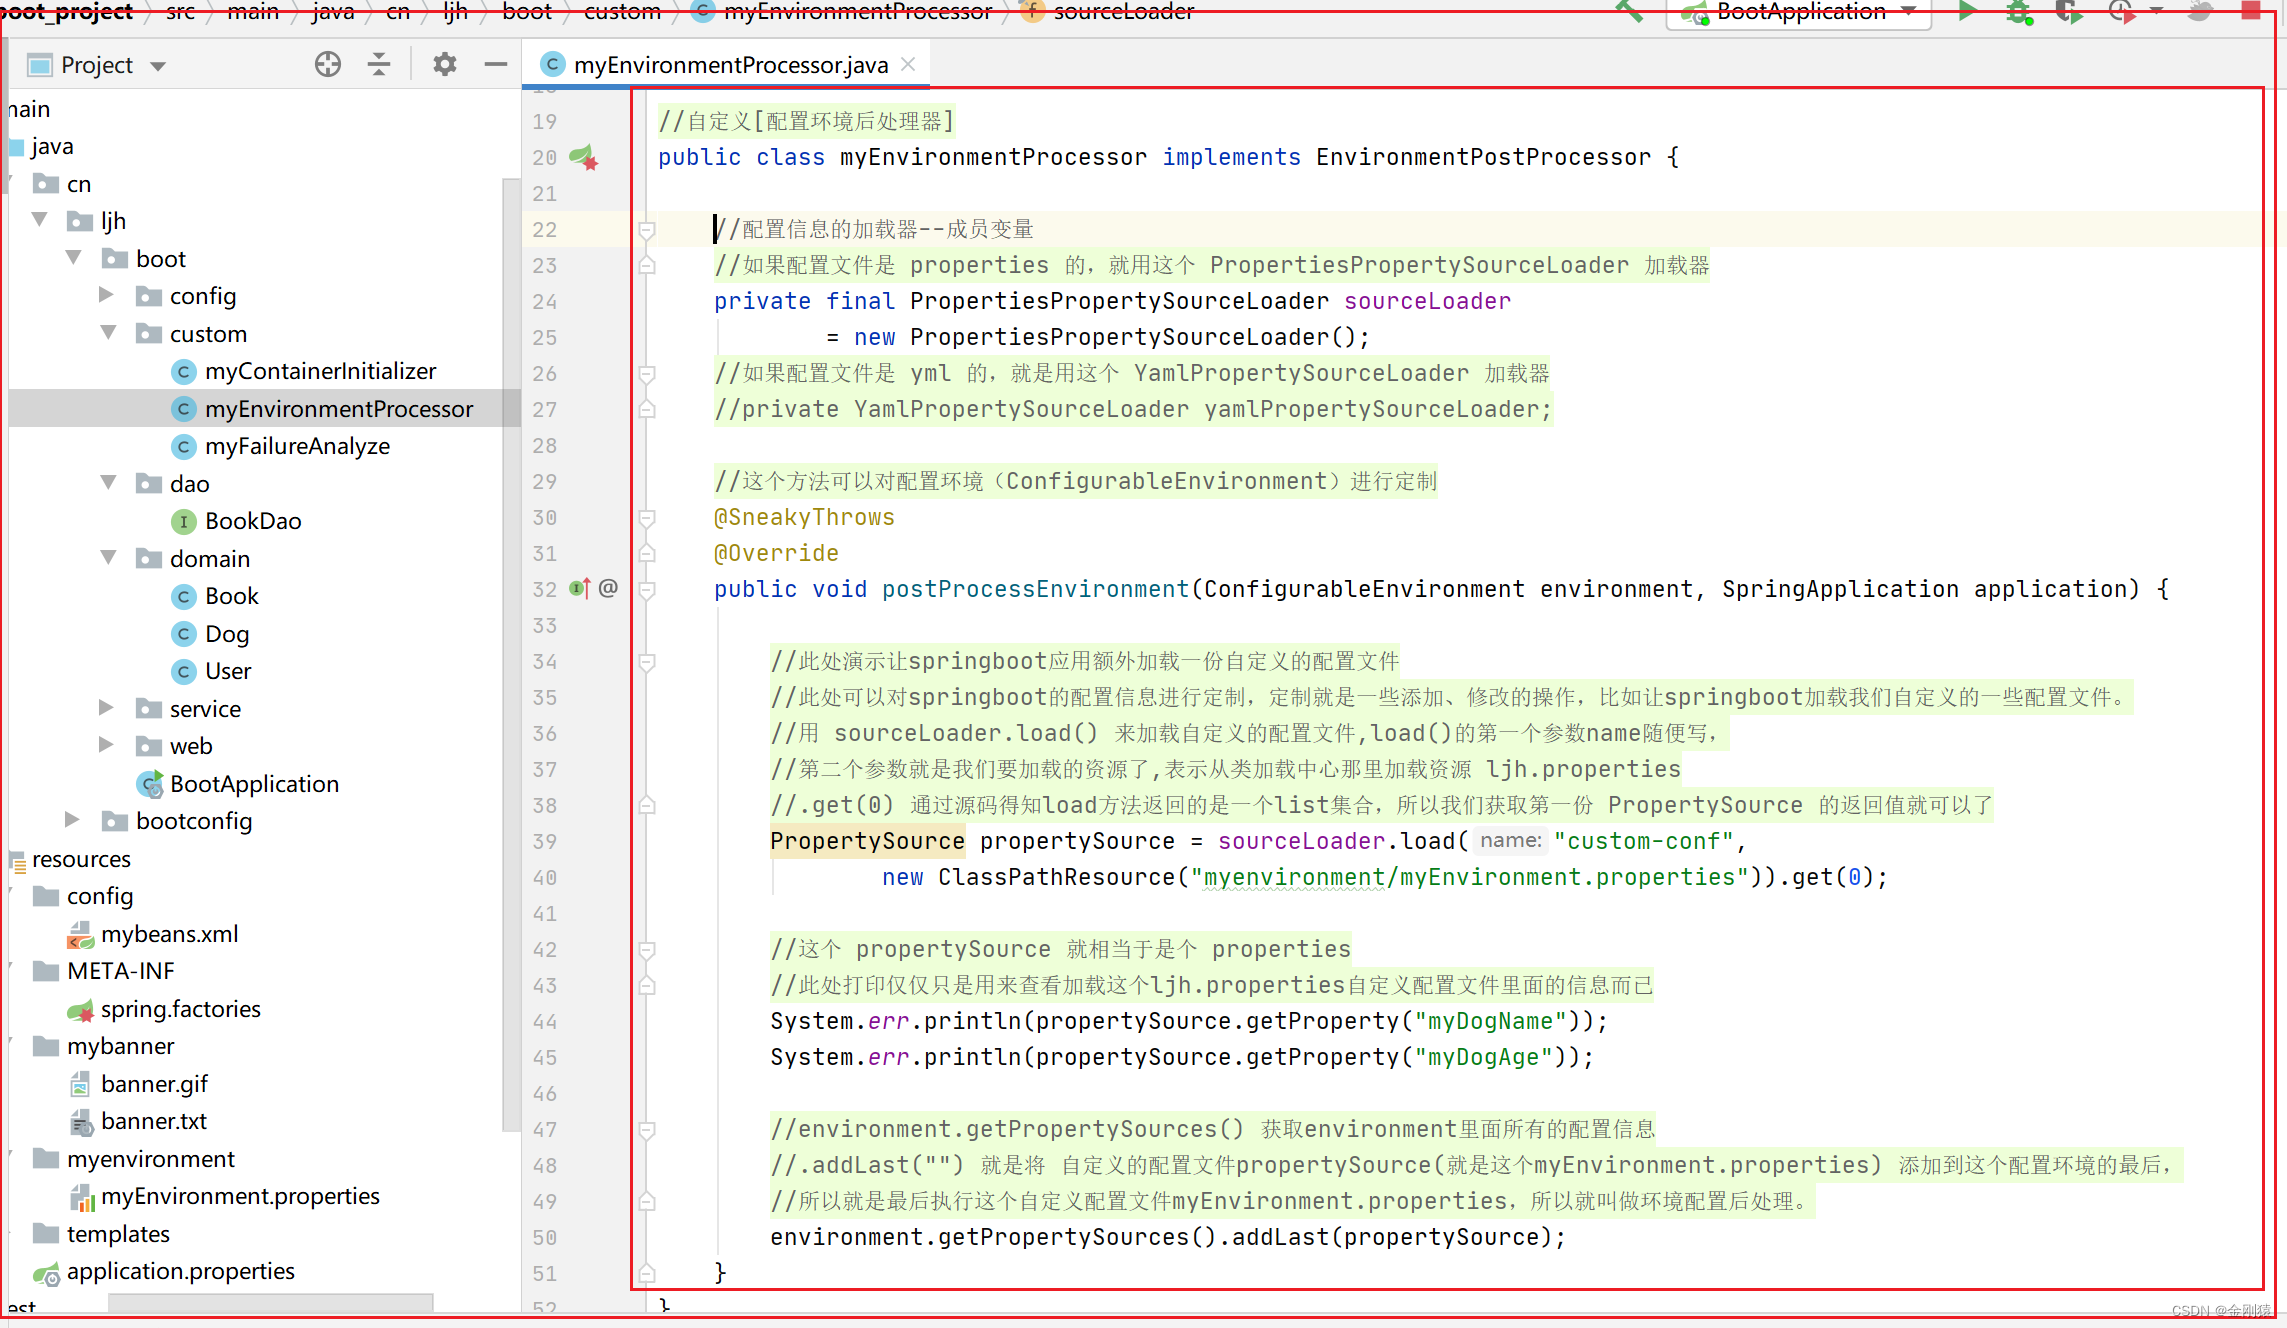This screenshot has height=1328, width=2287.
Task: Click the collapse all icon in Project panel
Action: coord(379,65)
